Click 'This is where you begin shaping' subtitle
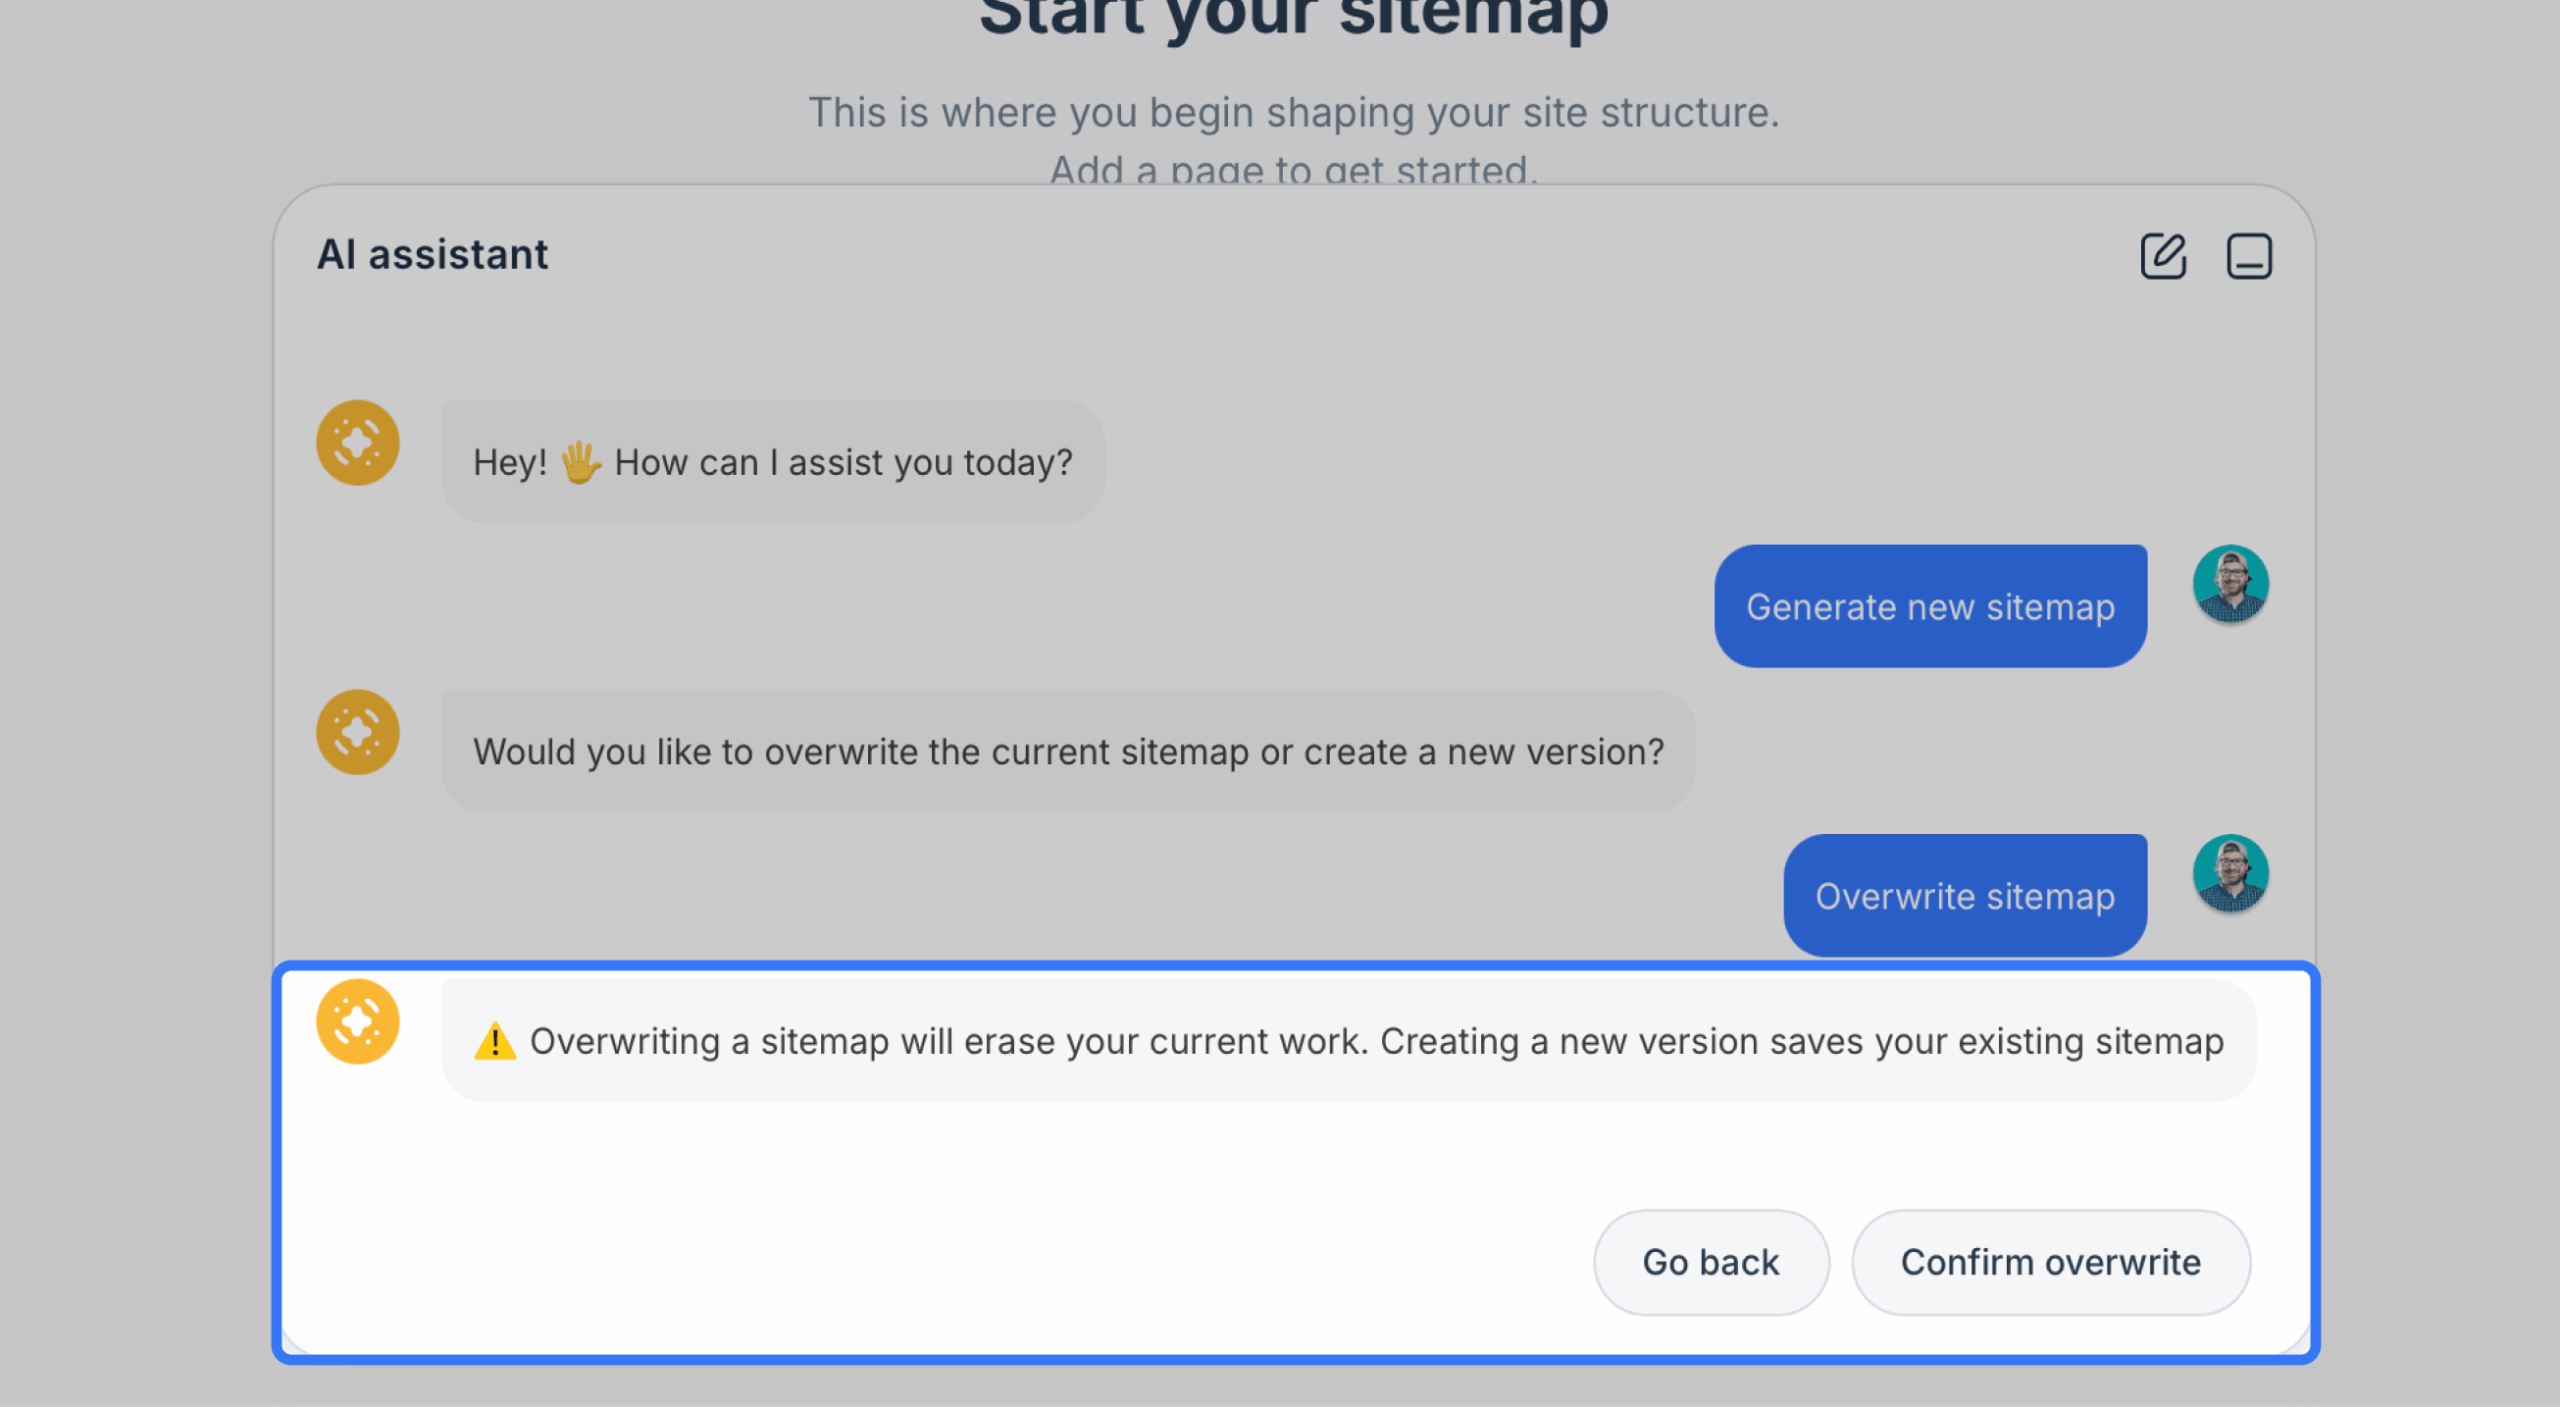This screenshot has width=2560, height=1407. (1294, 113)
